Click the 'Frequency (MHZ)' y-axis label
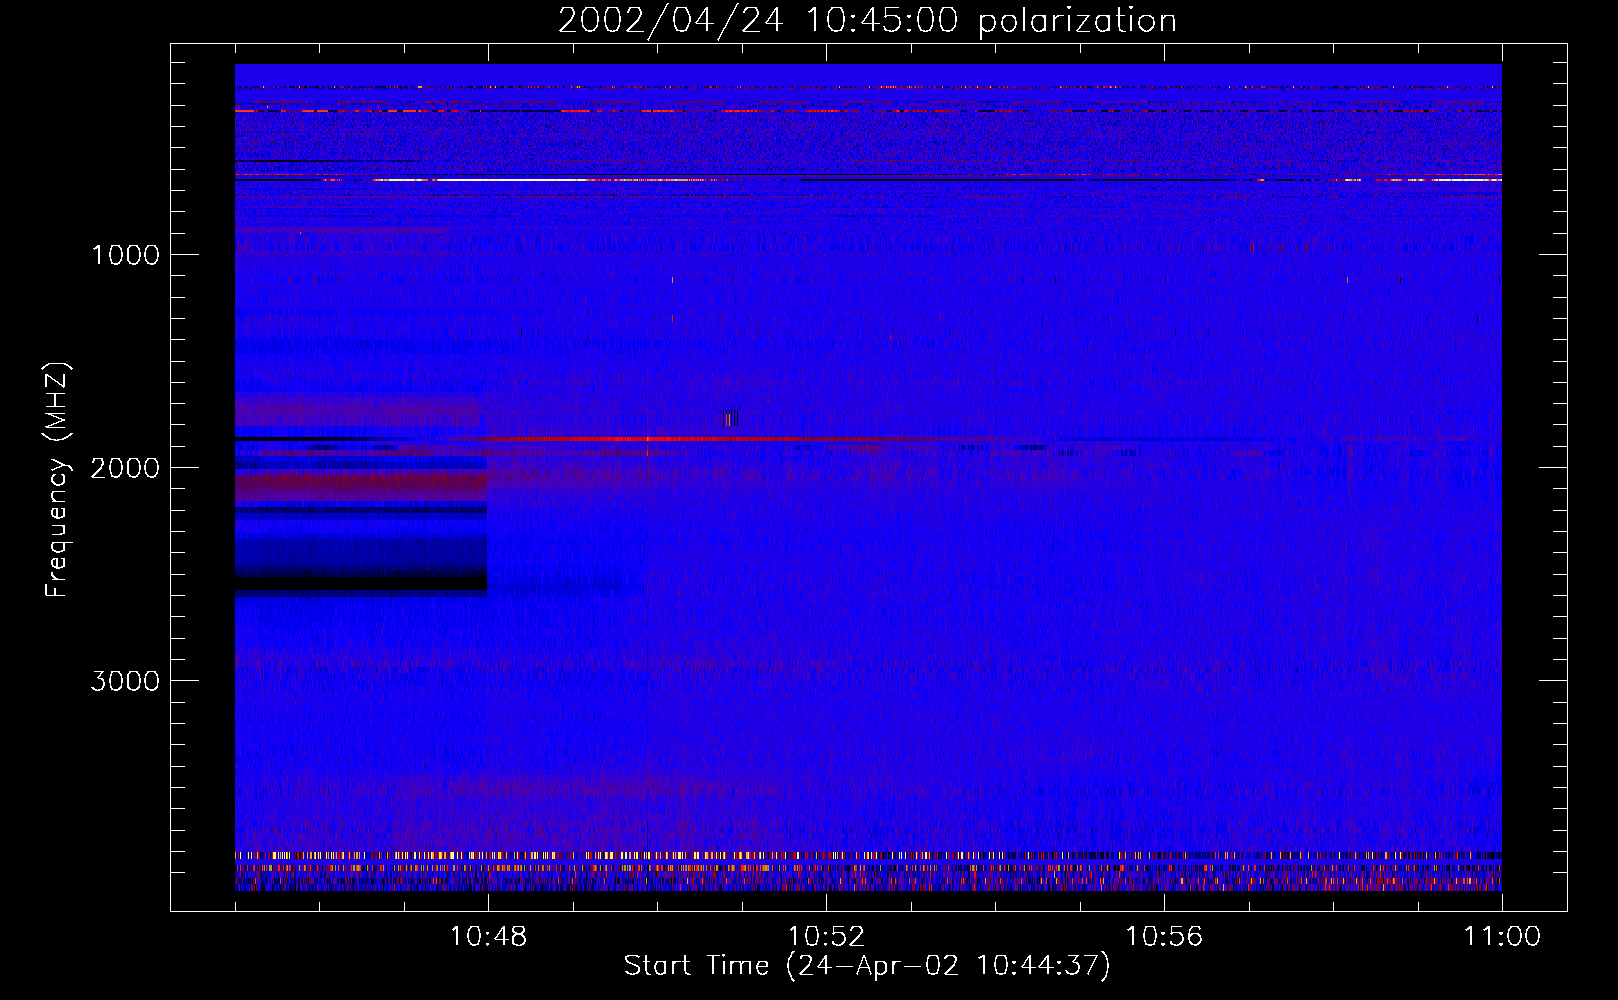 pos(56,481)
